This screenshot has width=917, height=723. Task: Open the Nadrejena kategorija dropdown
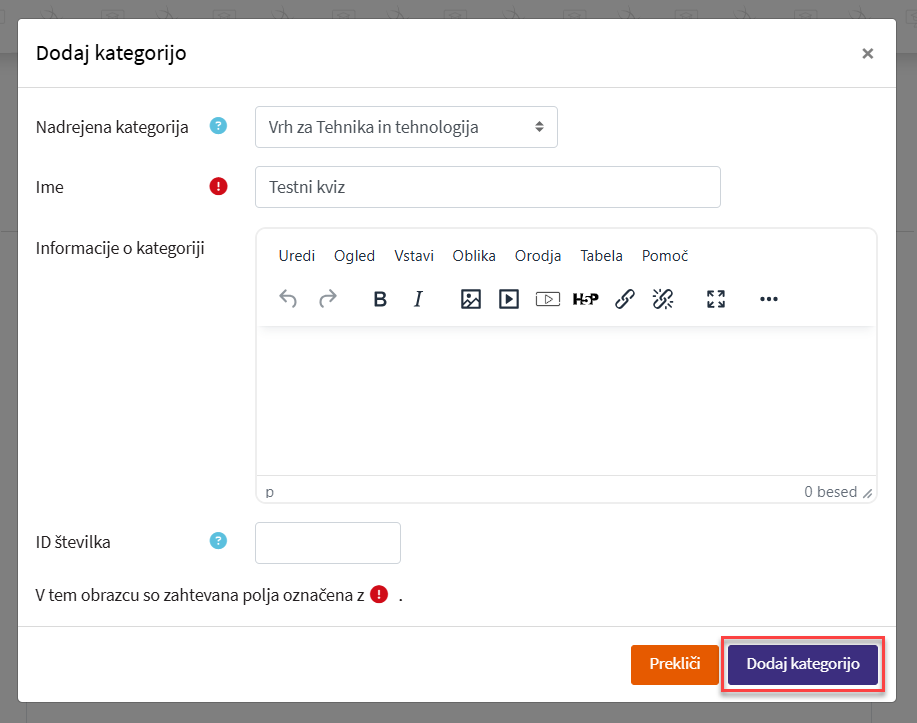(406, 127)
